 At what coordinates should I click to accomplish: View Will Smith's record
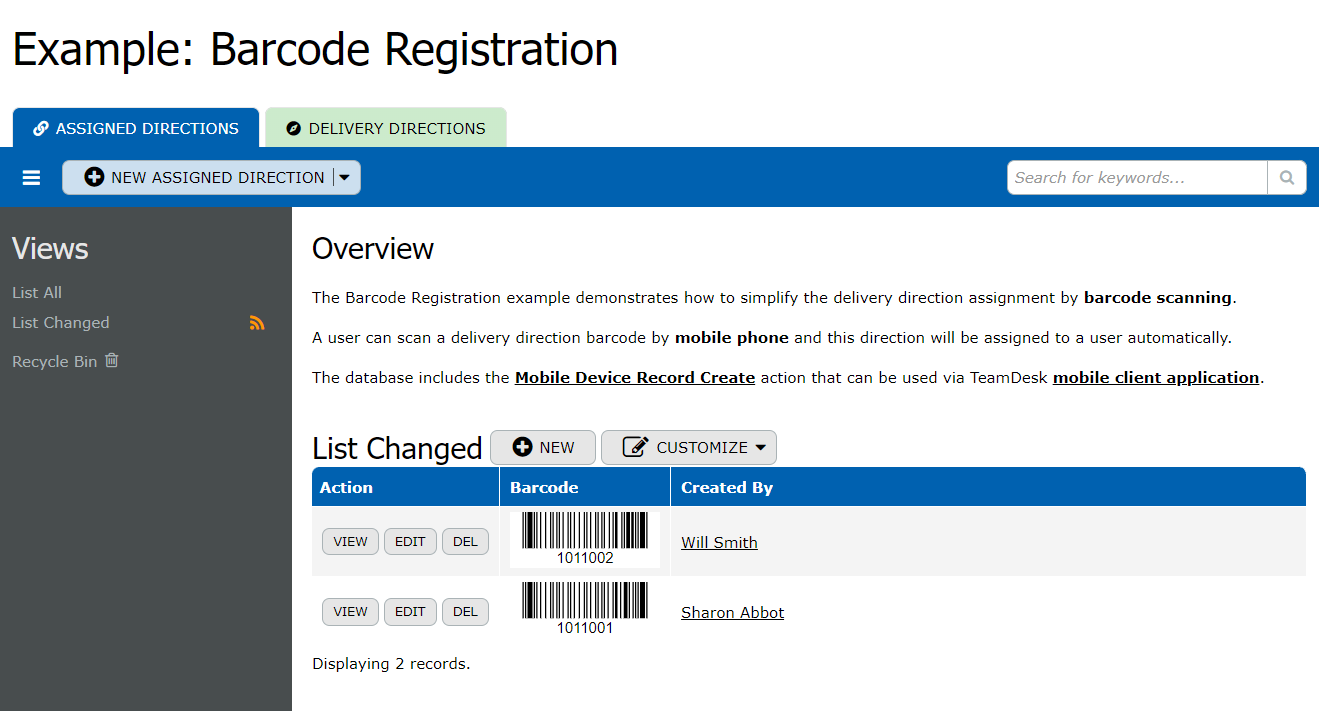(x=350, y=542)
